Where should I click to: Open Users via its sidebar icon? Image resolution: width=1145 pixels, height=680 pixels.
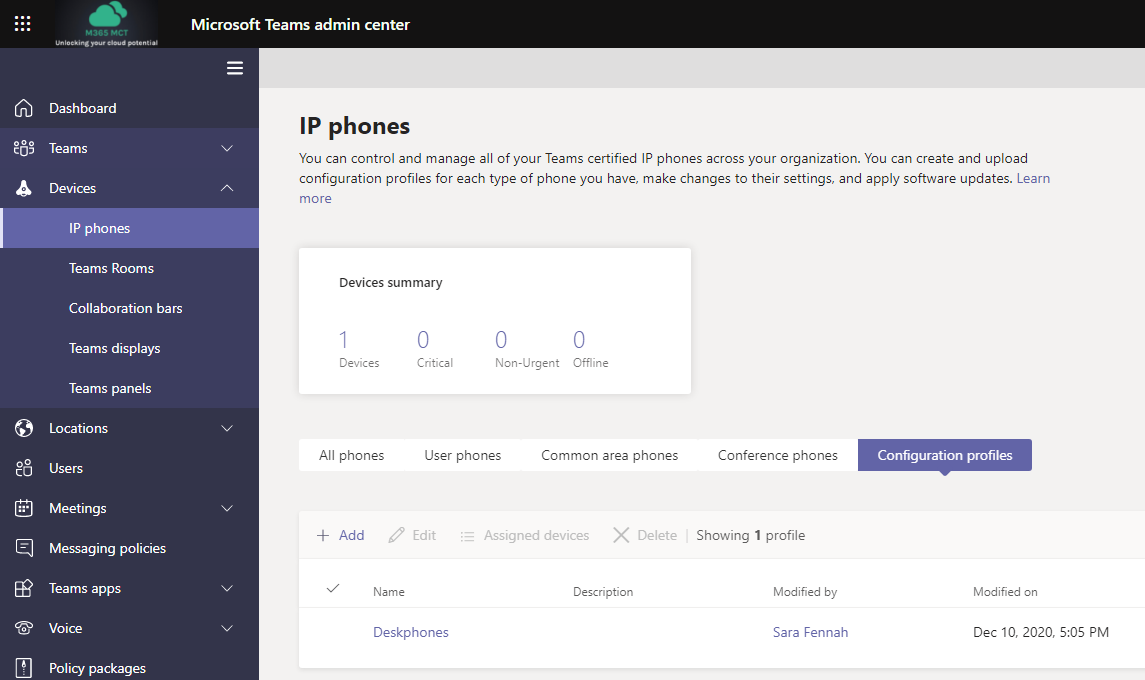pyautogui.click(x=23, y=467)
